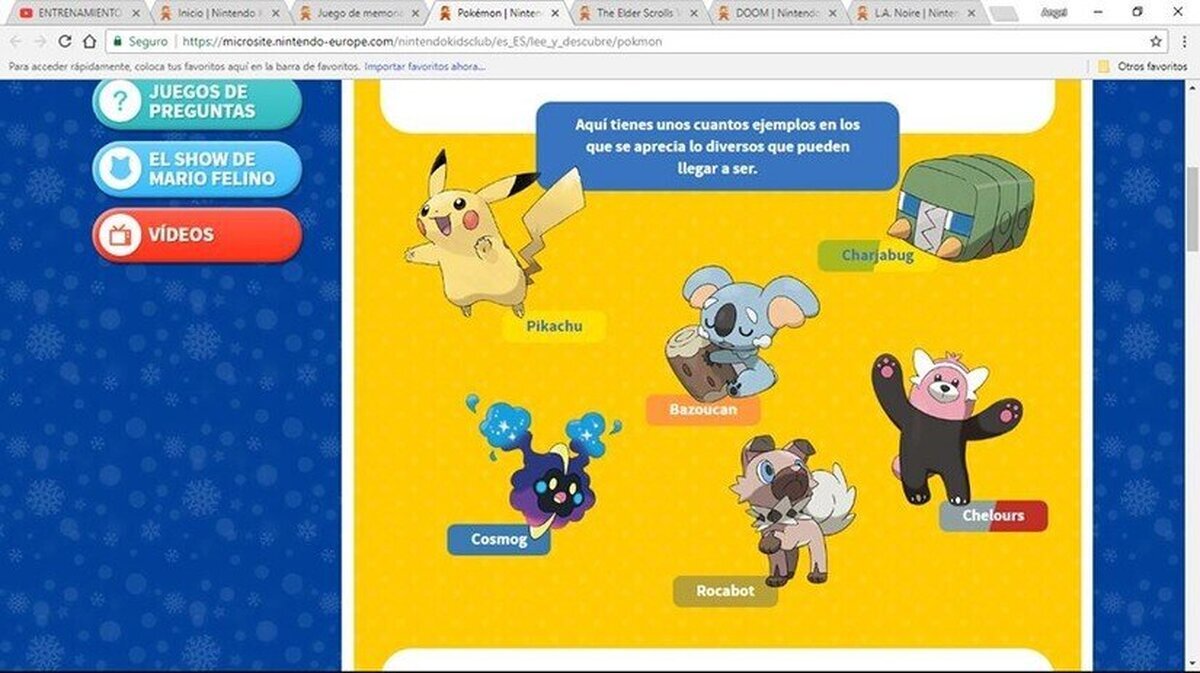
Task: Open the Otros favoritos folder
Action: (1142, 66)
